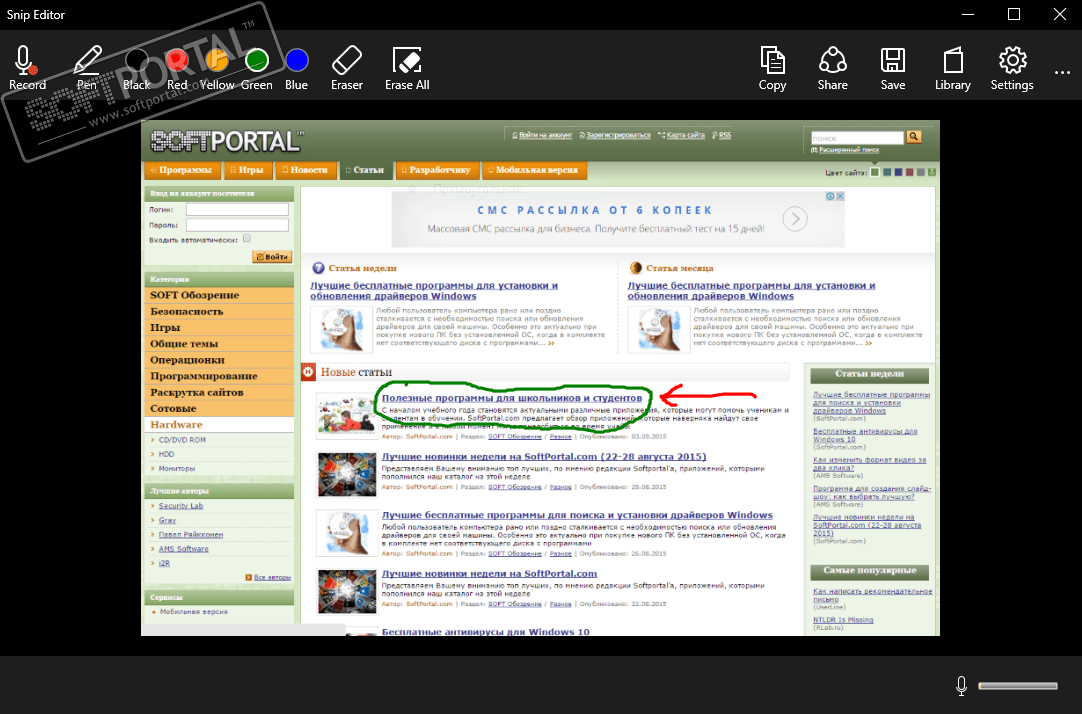The image size is (1082, 714).
Task: Open the NTLDR is Missing link
Action: tap(843, 620)
